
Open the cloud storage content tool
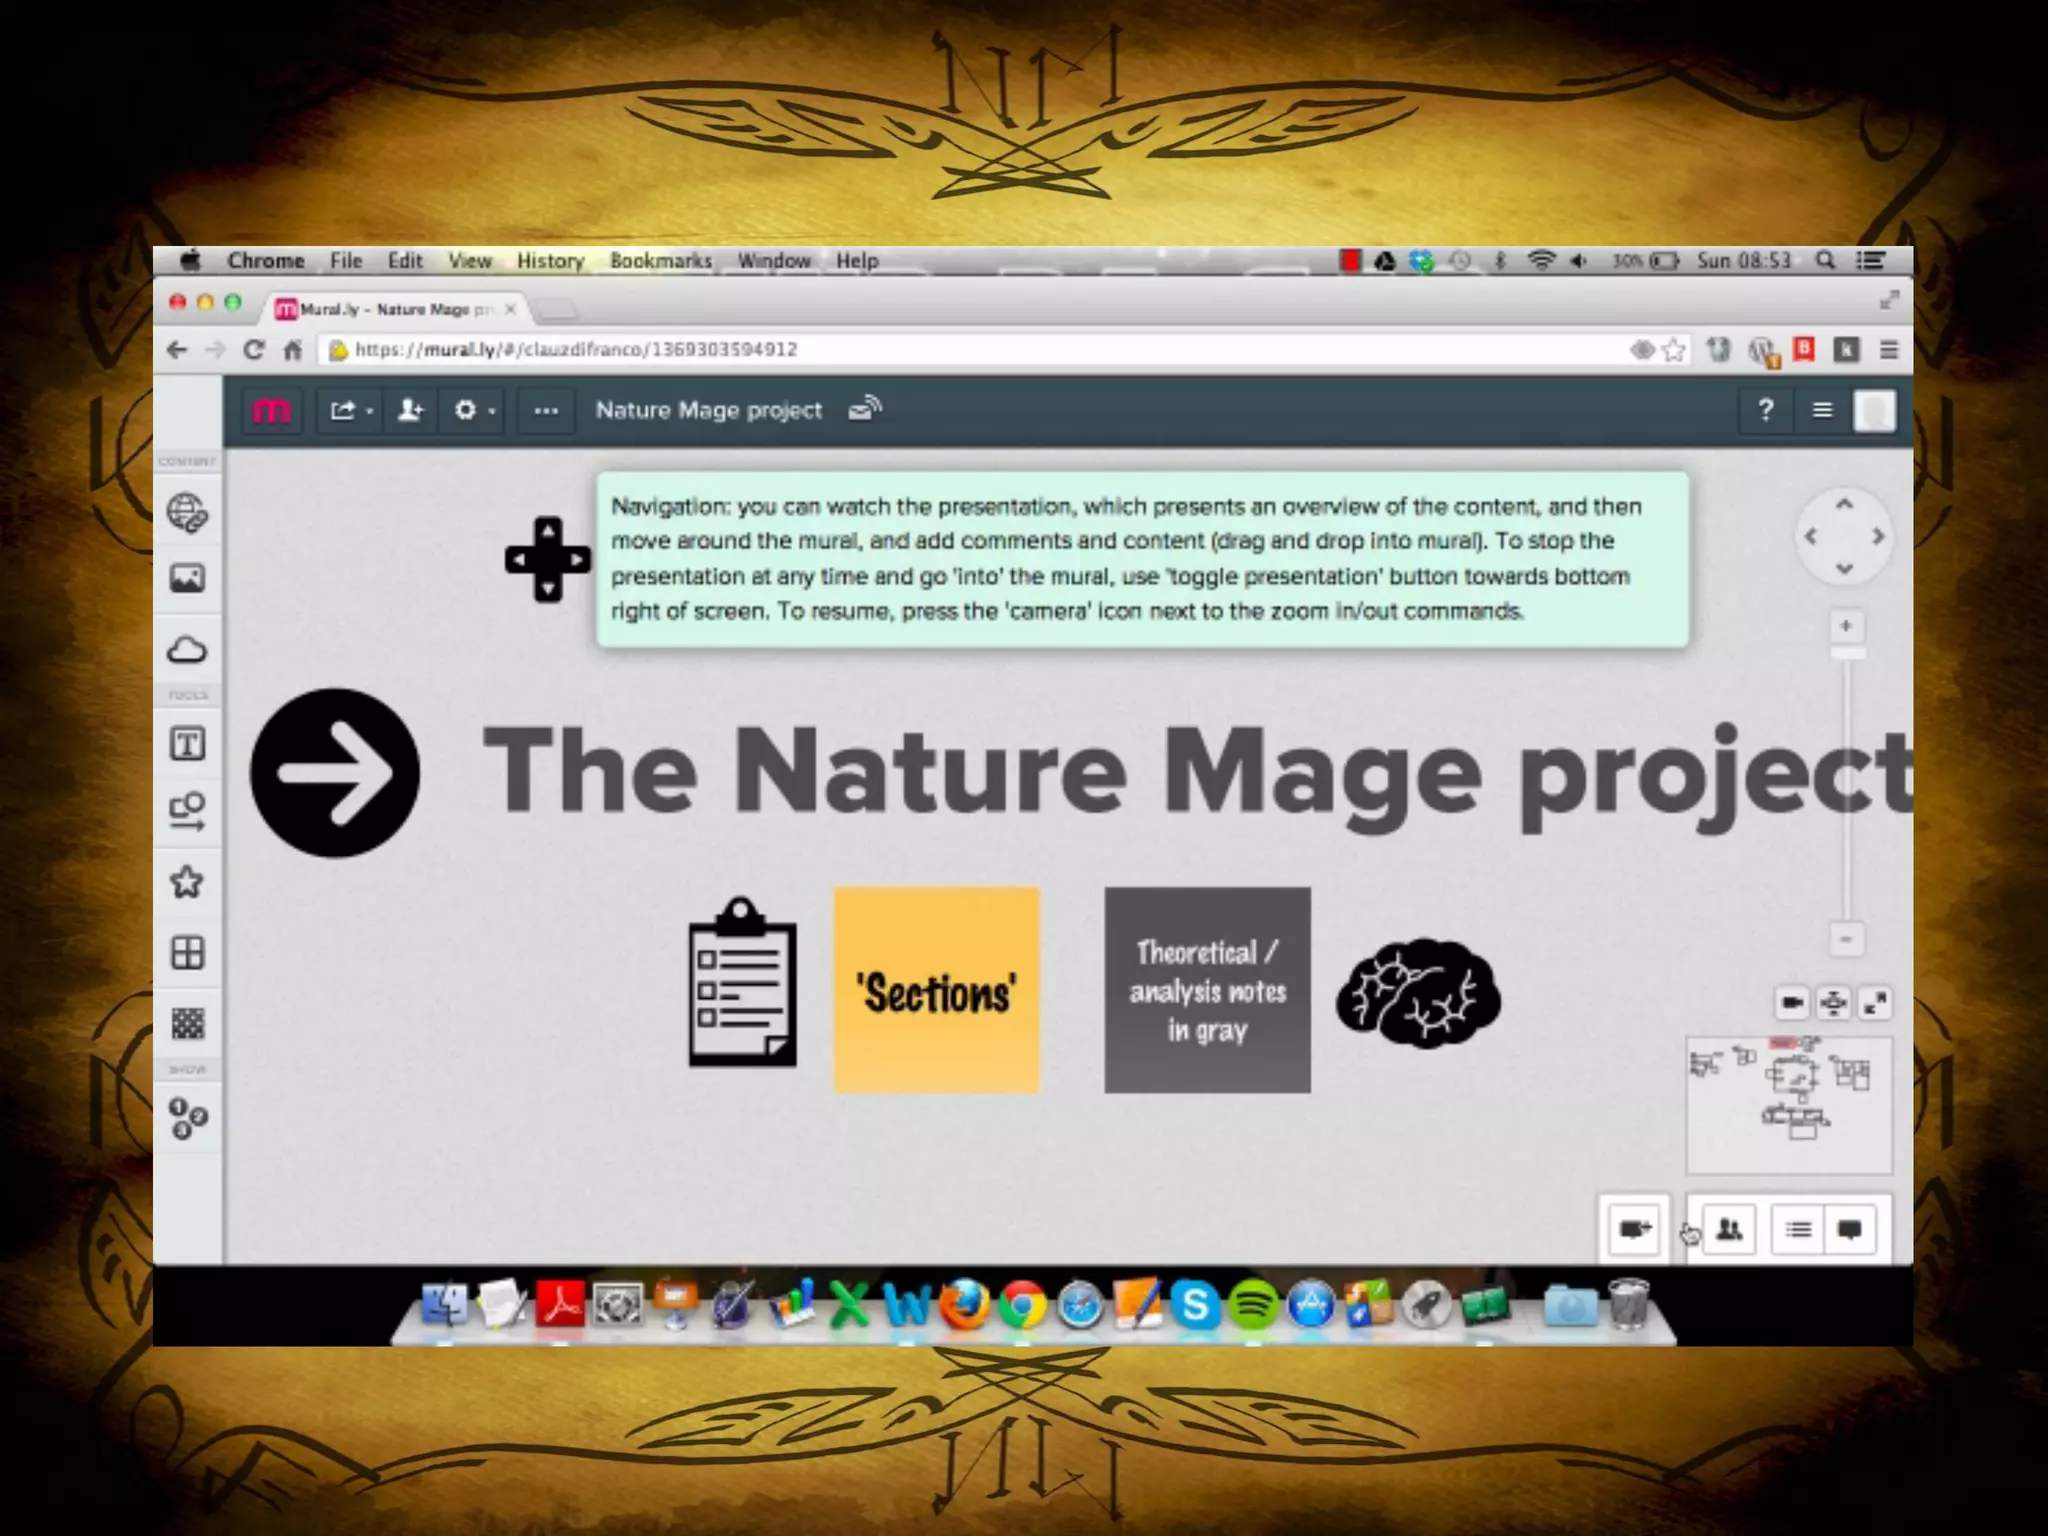(187, 650)
